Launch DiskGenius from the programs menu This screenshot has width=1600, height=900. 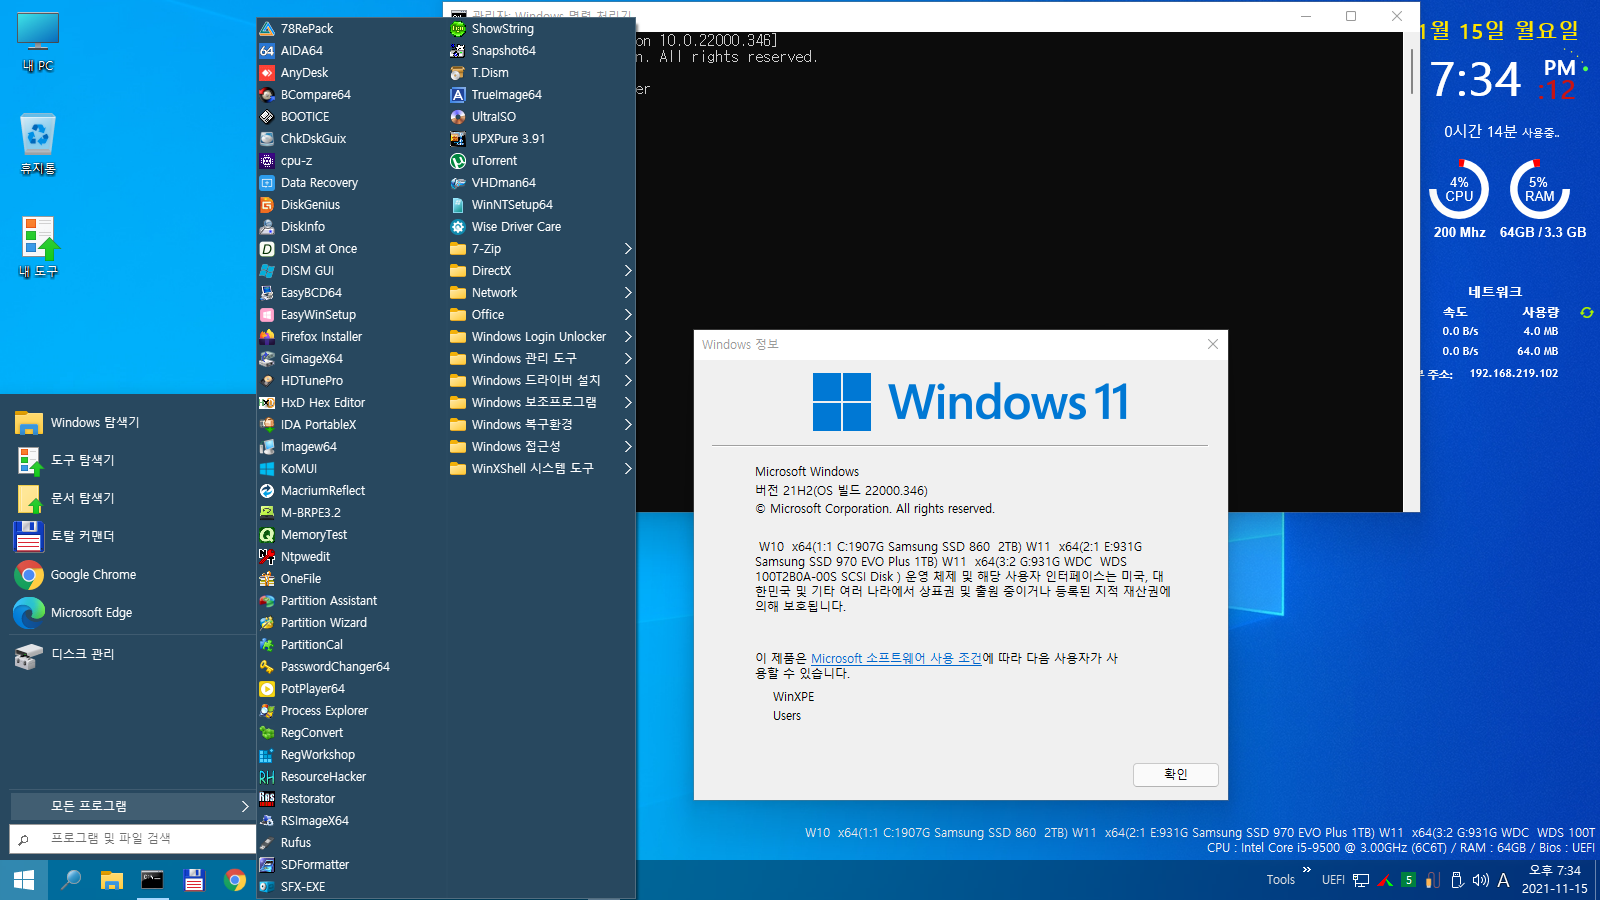coord(310,205)
